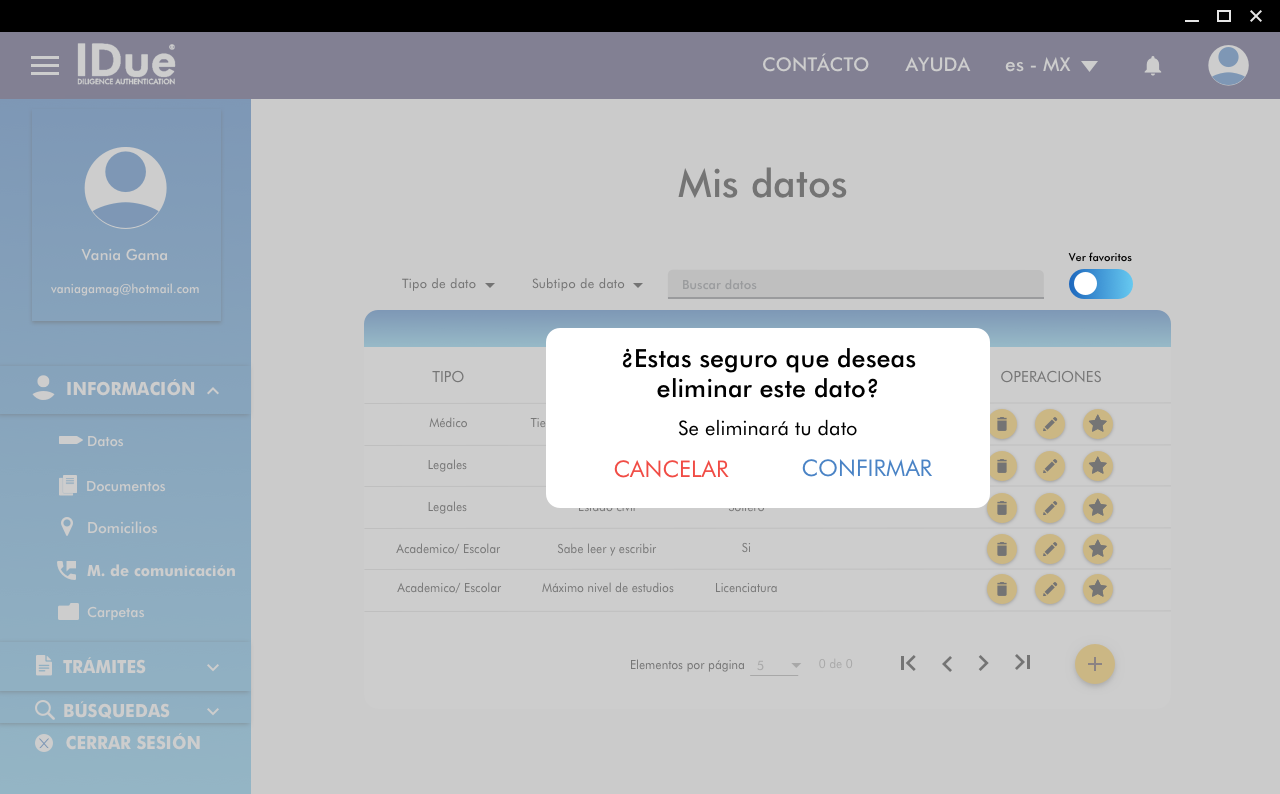Open M. de comunicación in sidebar
Screen dimensions: 1280x794
click(160, 571)
